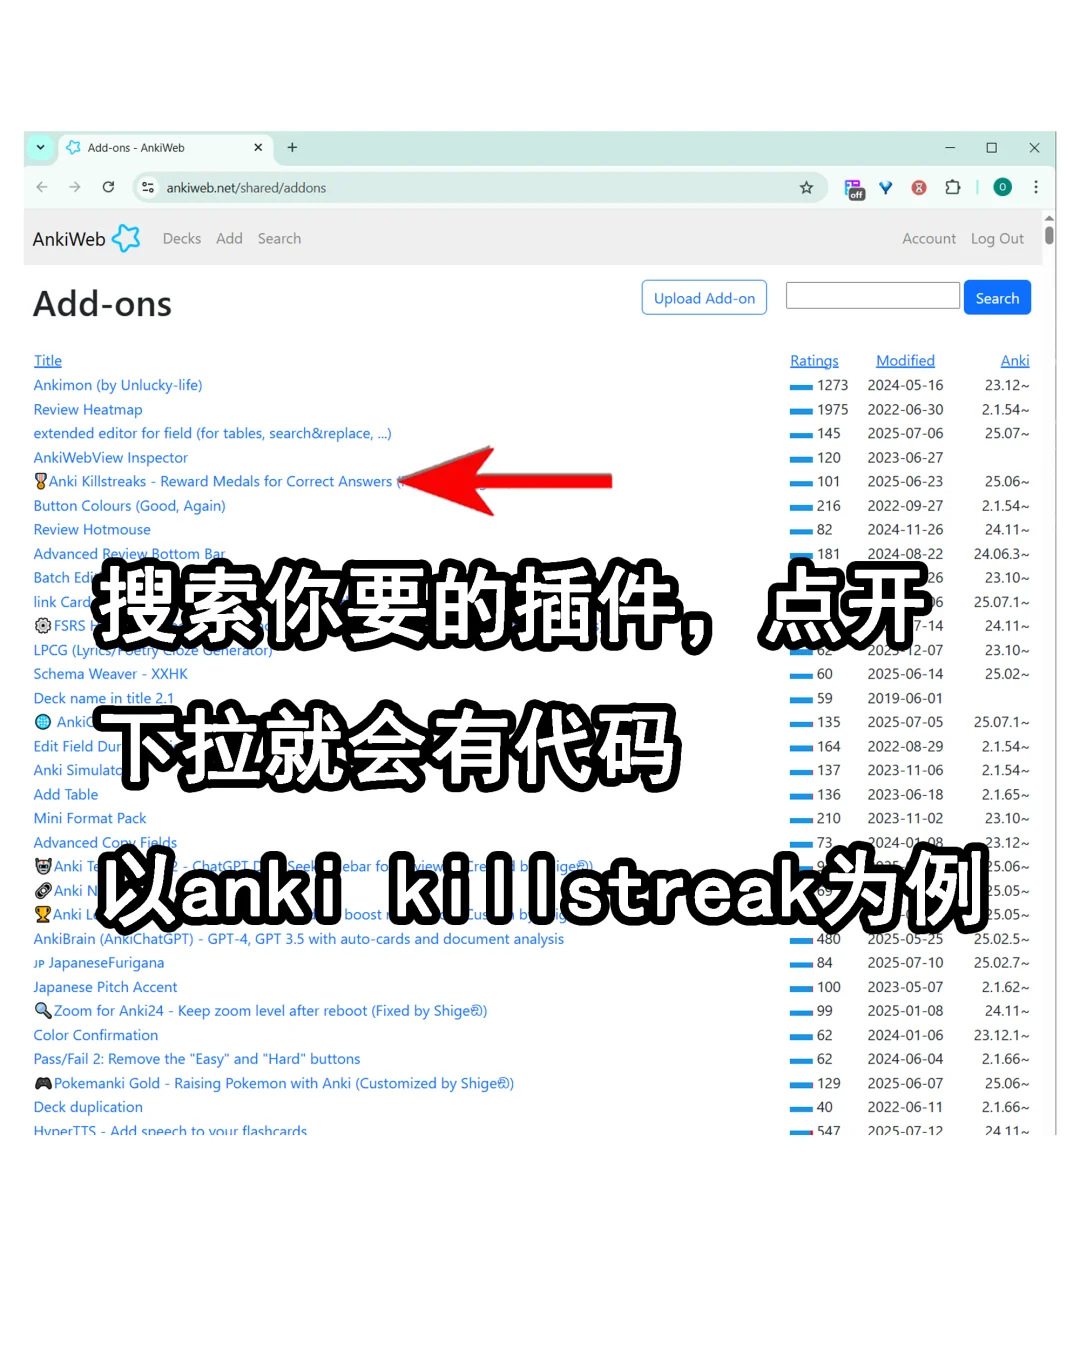Click the purple extension showing 'off' badge
Screen dimensions: 1080x1350
pyautogui.click(x=855, y=189)
